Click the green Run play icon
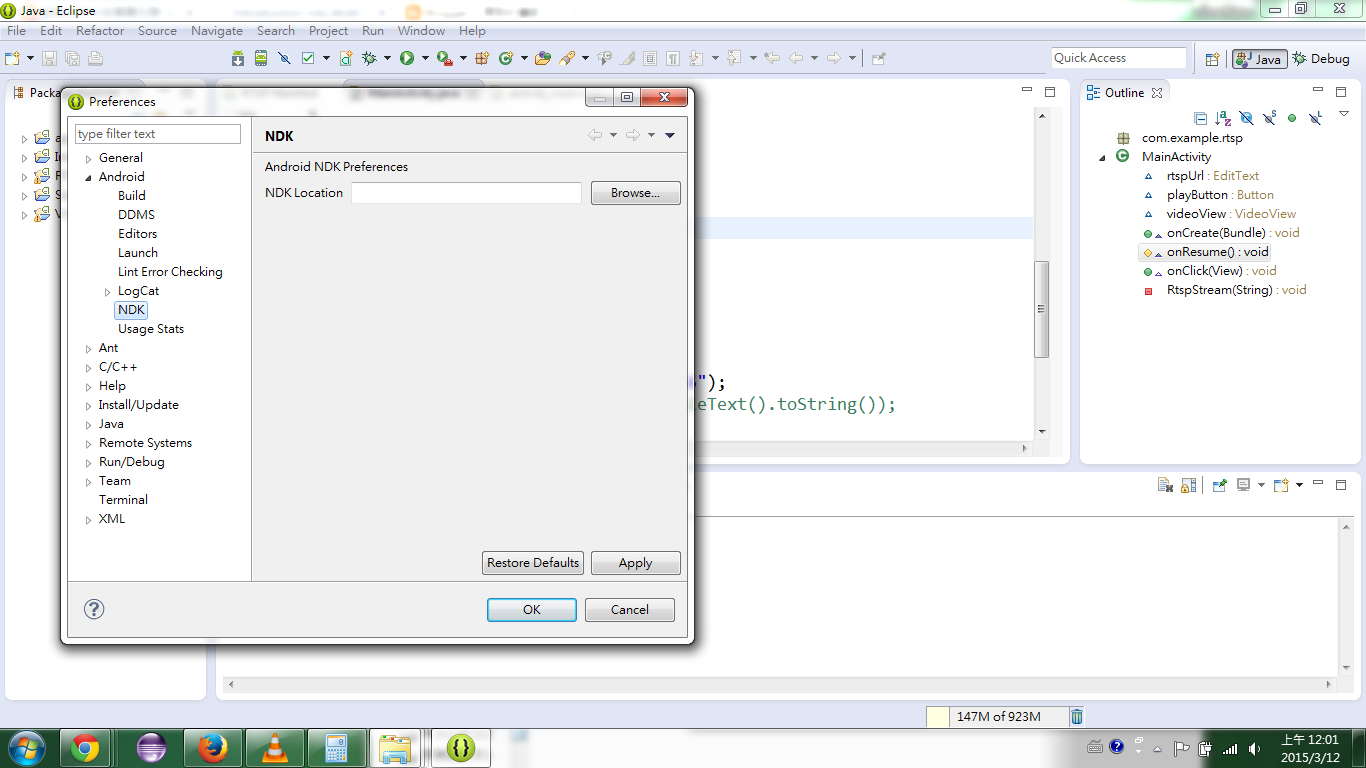 (407, 59)
